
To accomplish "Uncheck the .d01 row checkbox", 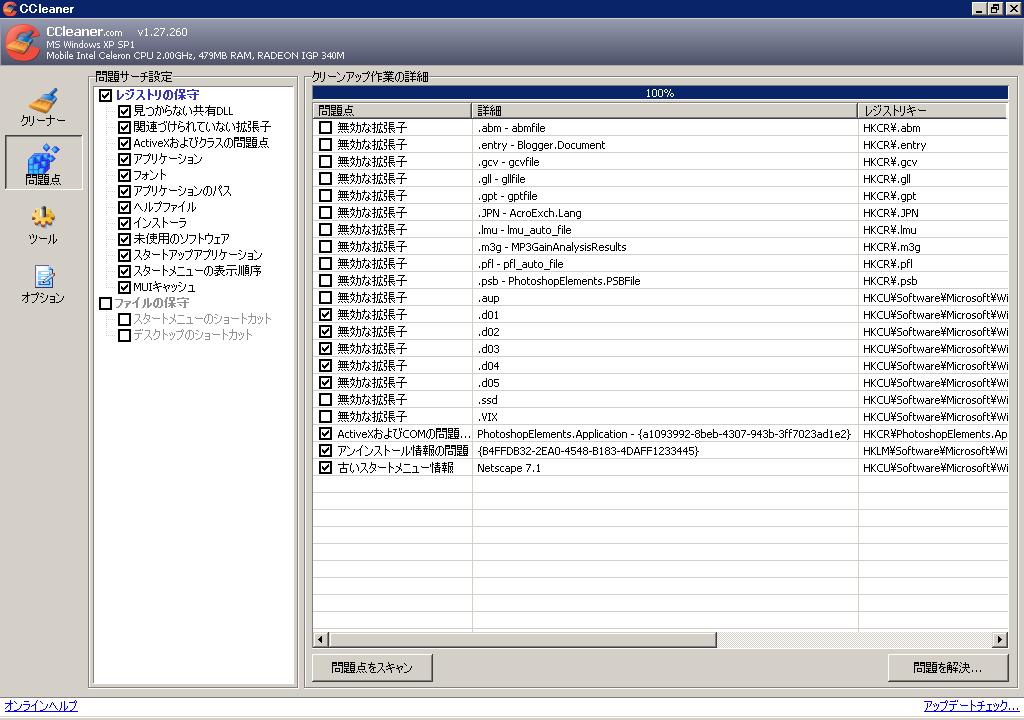I will point(325,314).
